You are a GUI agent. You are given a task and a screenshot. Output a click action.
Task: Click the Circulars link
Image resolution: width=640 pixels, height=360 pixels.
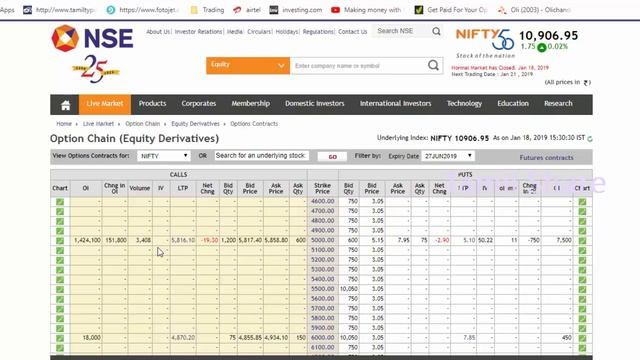(x=259, y=31)
